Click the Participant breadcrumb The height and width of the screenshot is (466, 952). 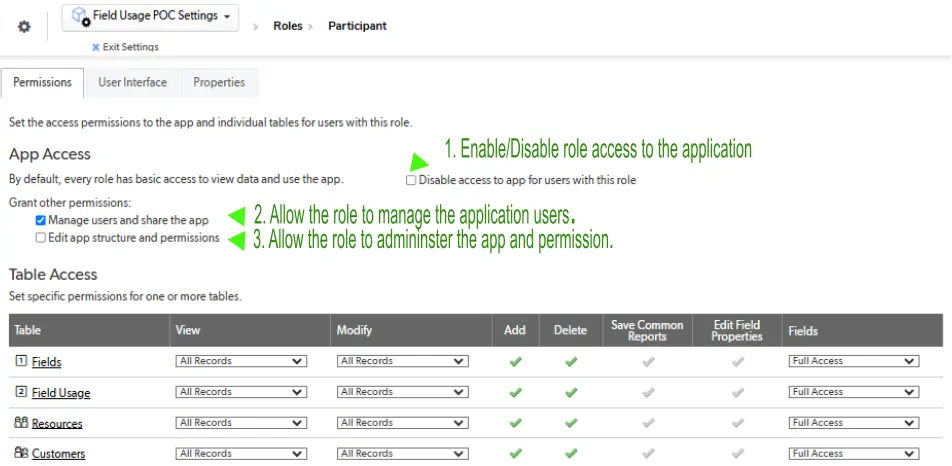click(358, 26)
